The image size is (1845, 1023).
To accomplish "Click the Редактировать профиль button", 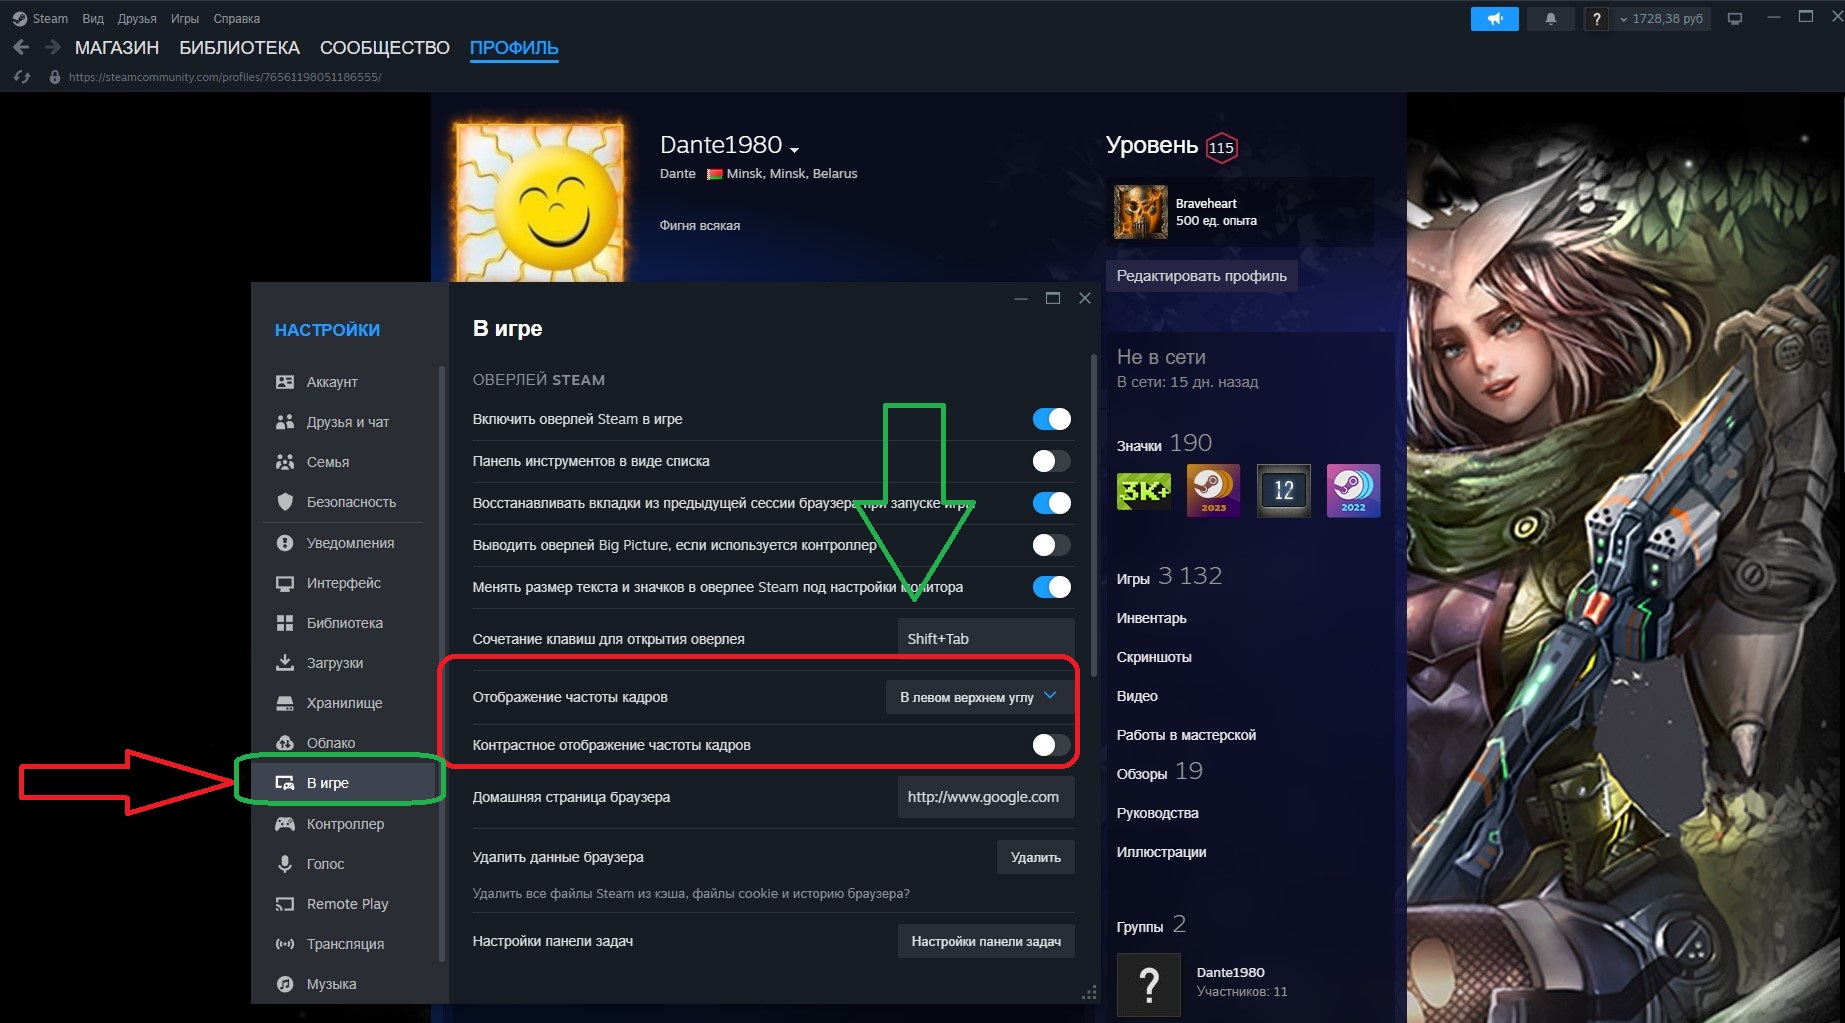I will (x=1201, y=276).
